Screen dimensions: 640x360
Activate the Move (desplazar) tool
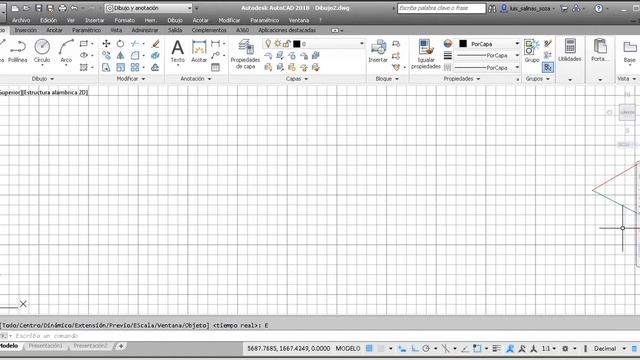coord(106,44)
